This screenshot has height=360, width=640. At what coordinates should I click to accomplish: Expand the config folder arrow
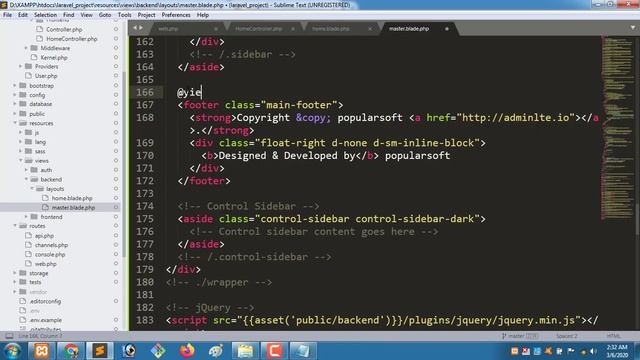pos(15,95)
